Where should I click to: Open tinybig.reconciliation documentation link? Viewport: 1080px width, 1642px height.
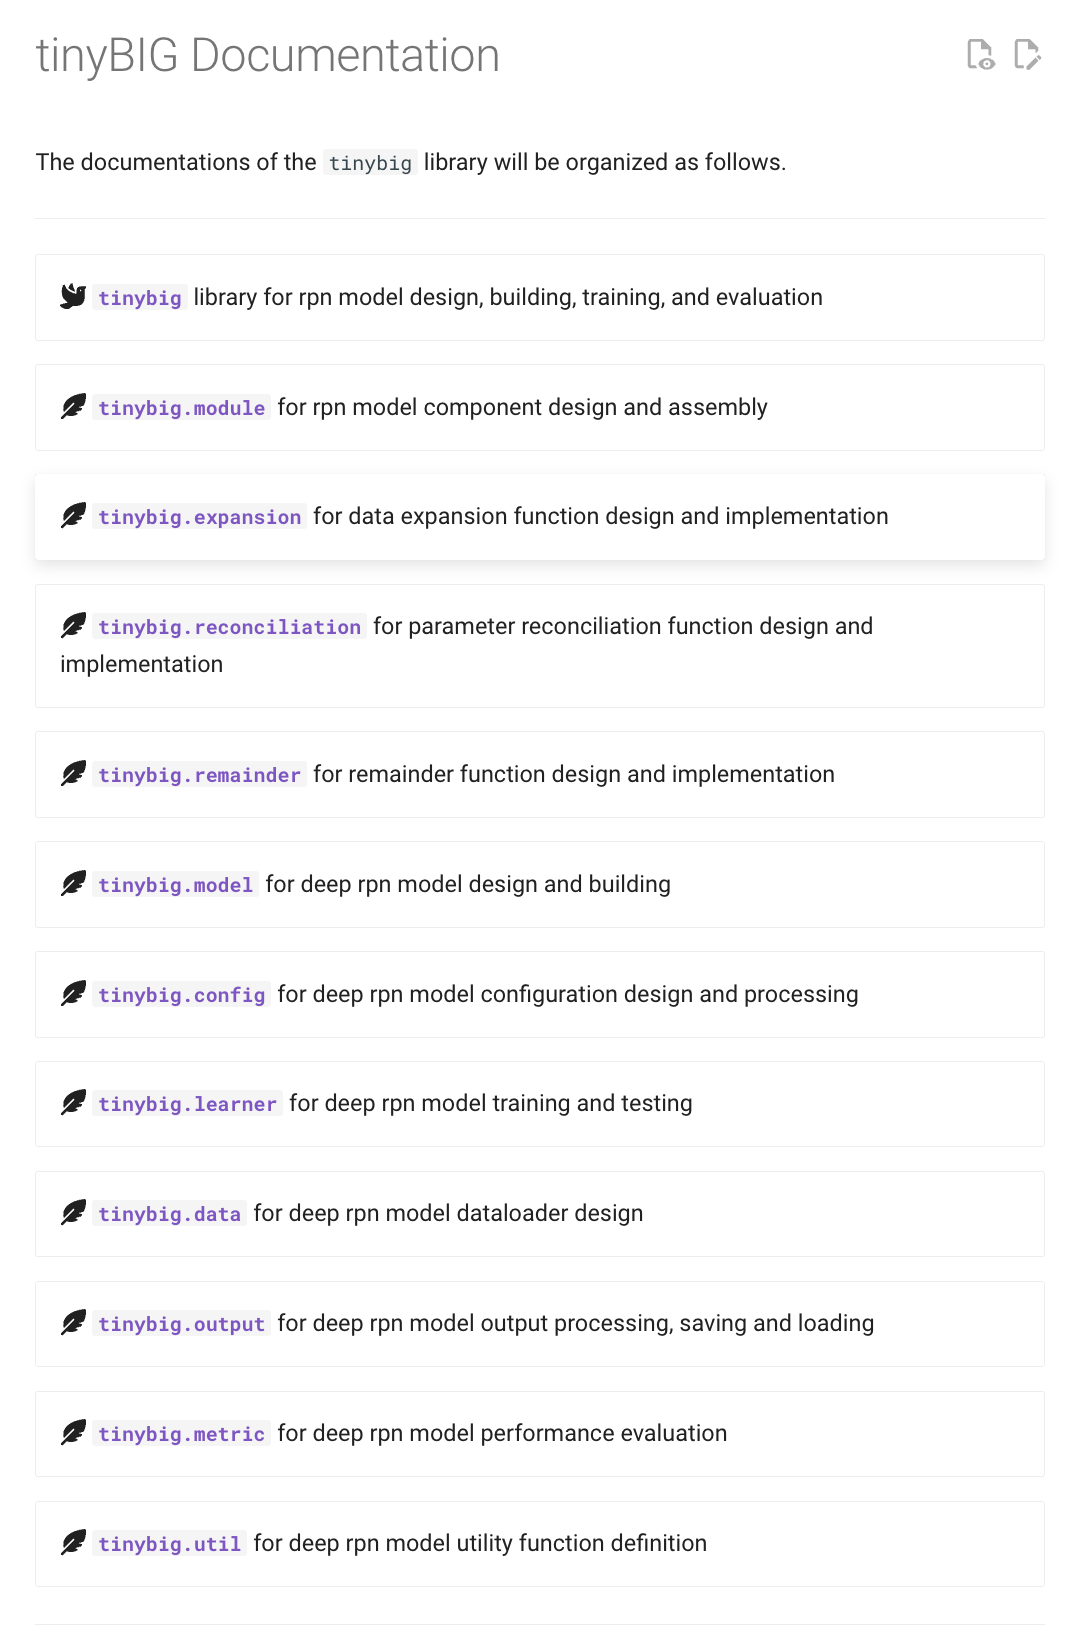click(230, 627)
